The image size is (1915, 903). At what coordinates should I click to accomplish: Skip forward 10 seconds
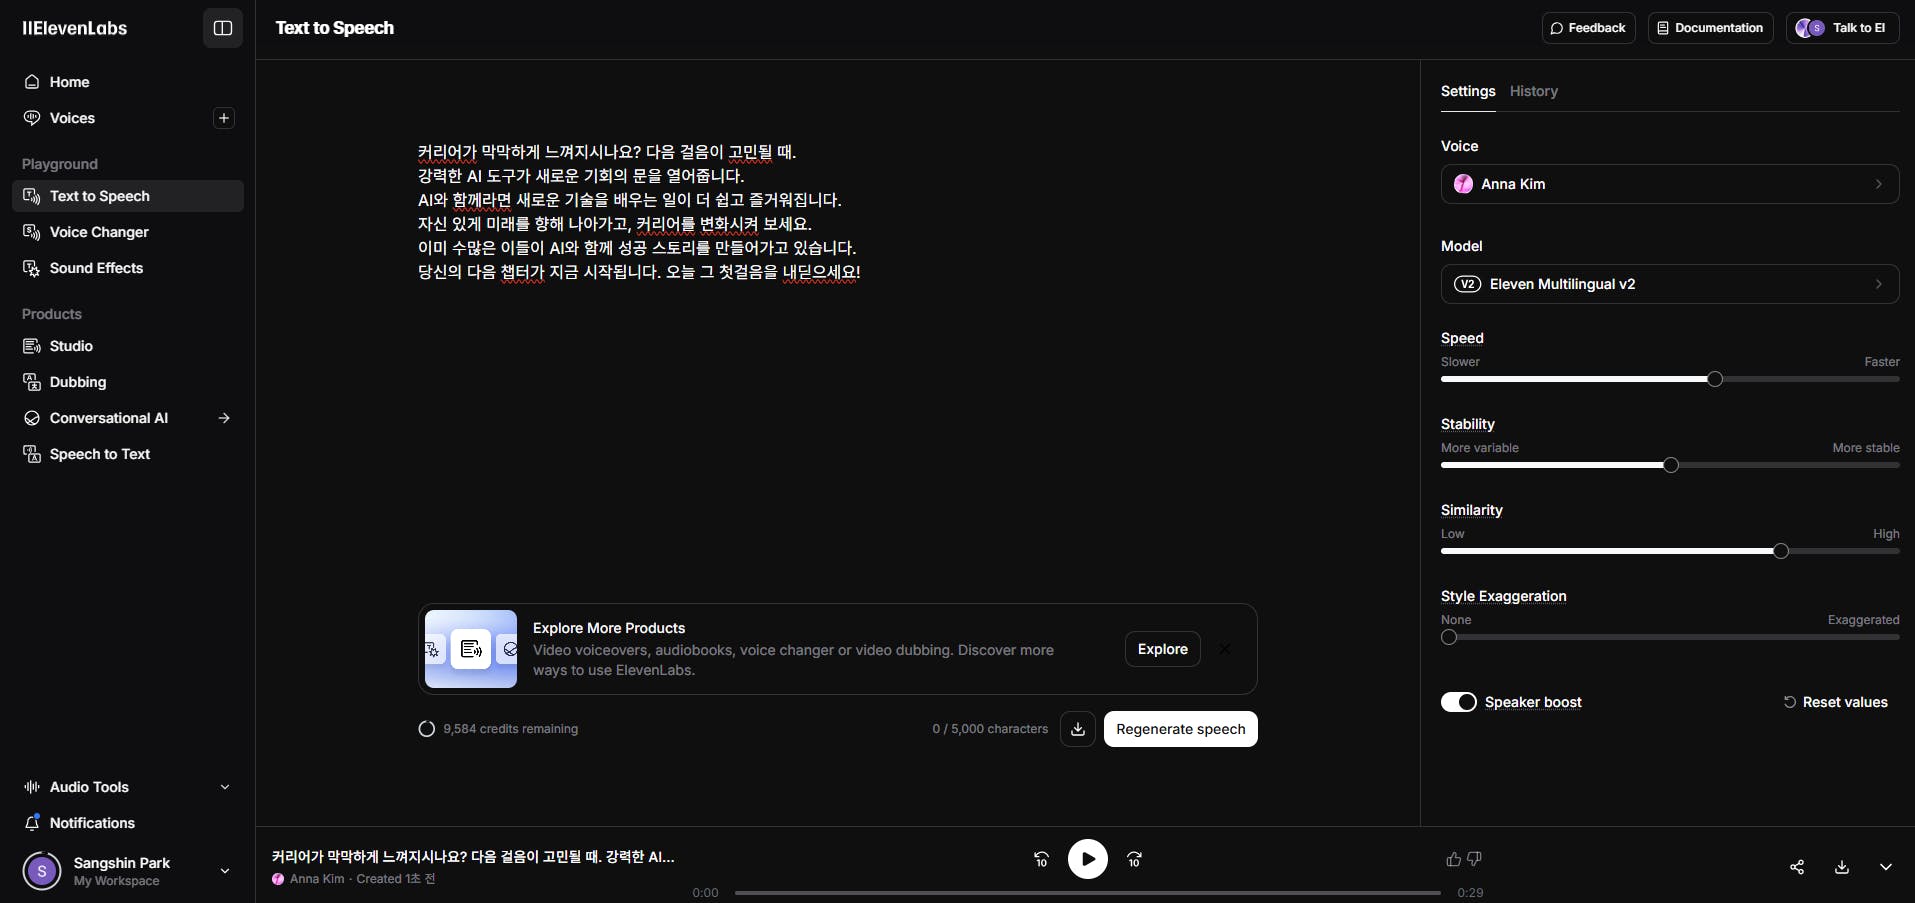click(x=1134, y=859)
